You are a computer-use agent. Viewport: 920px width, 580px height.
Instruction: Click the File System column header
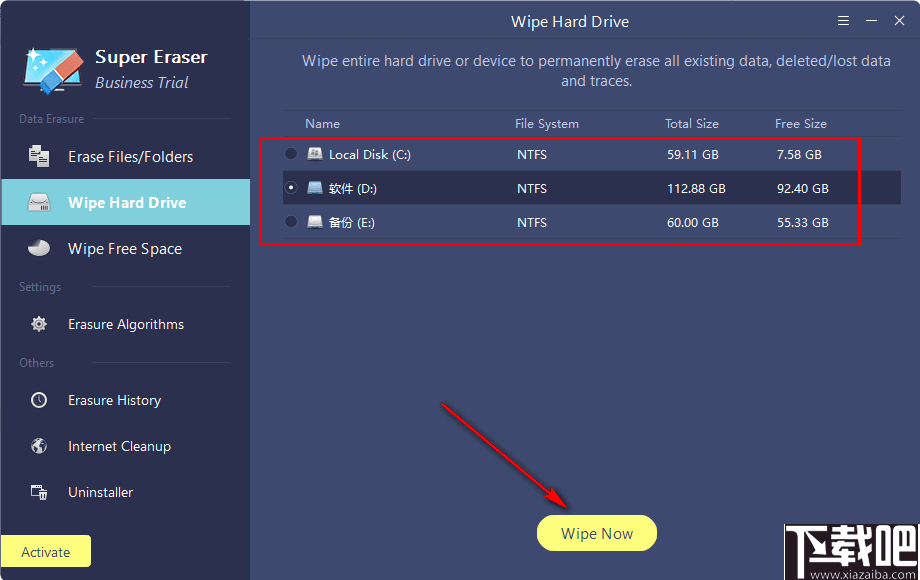[x=547, y=124]
